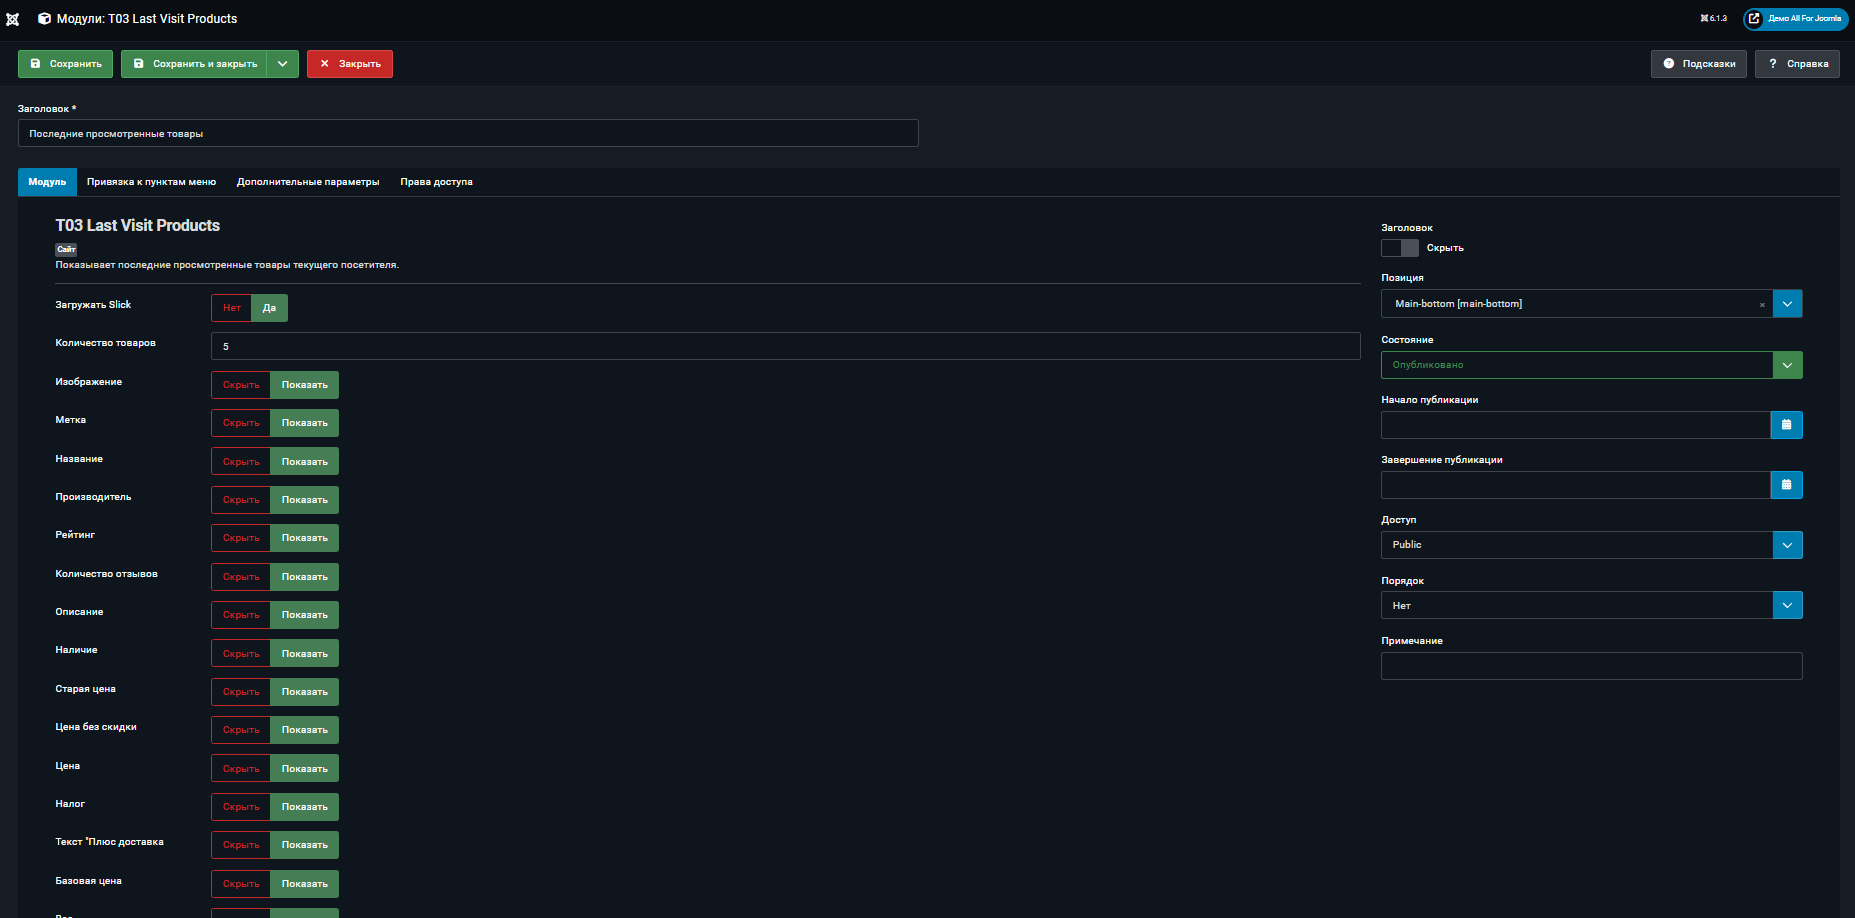Set Загружать Slick to Нет

coord(231,308)
